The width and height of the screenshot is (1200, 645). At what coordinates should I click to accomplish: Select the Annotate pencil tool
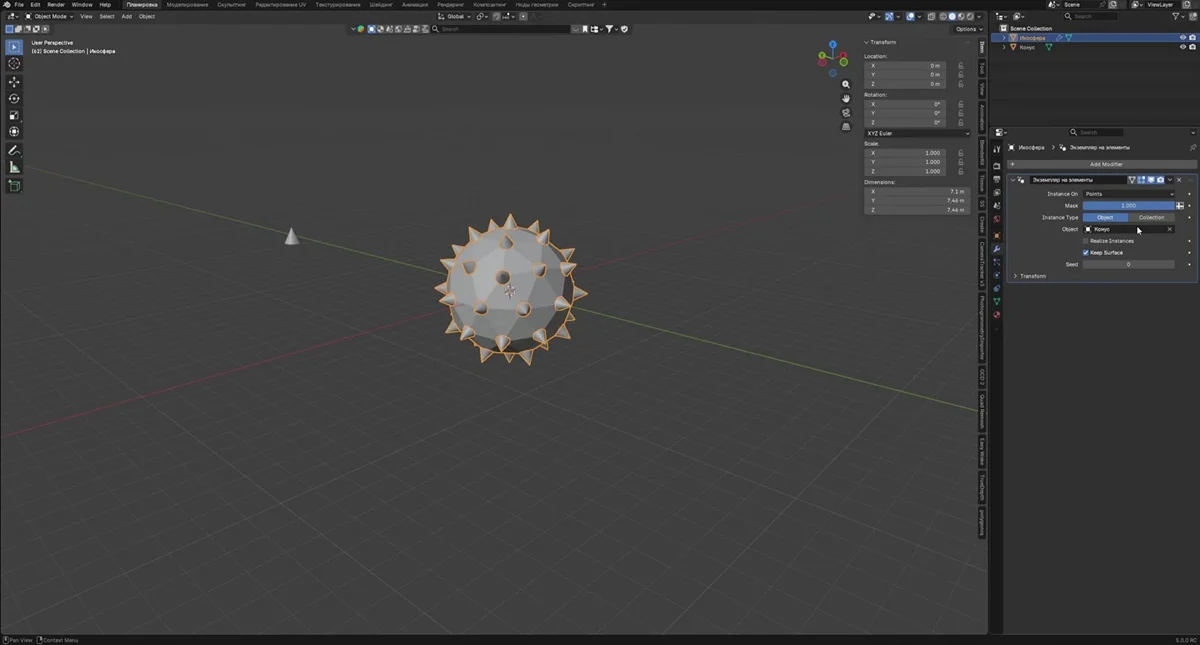click(14, 150)
